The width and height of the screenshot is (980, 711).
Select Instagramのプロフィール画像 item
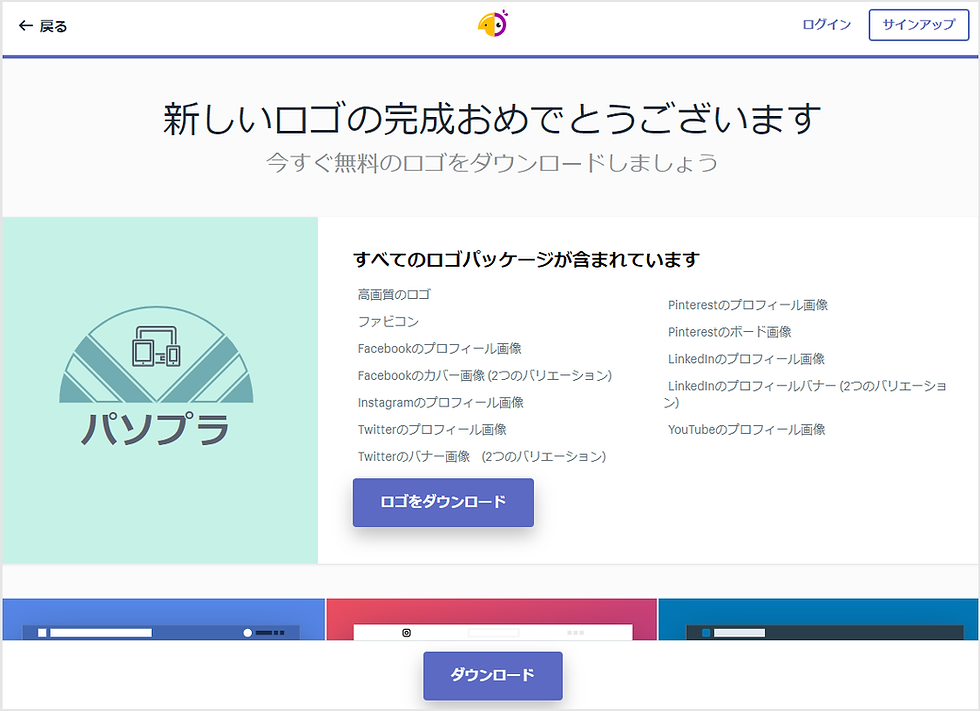(441, 402)
